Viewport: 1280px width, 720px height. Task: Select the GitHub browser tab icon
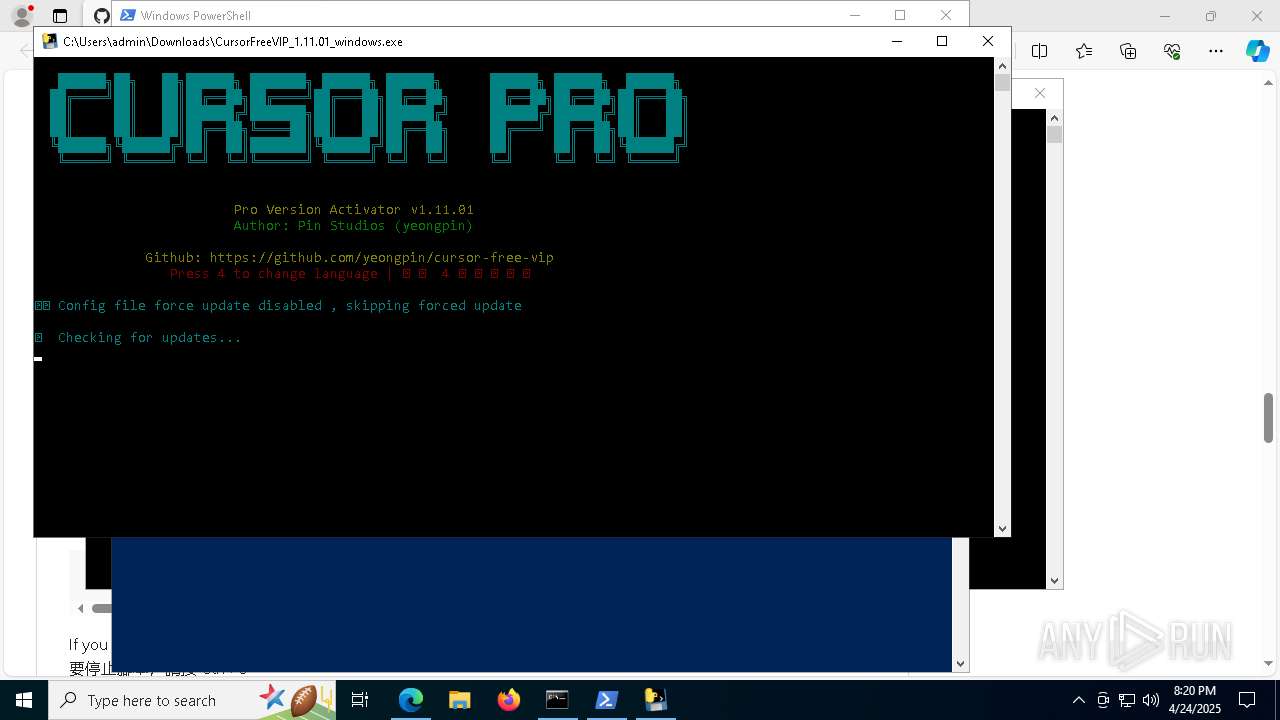point(101,16)
